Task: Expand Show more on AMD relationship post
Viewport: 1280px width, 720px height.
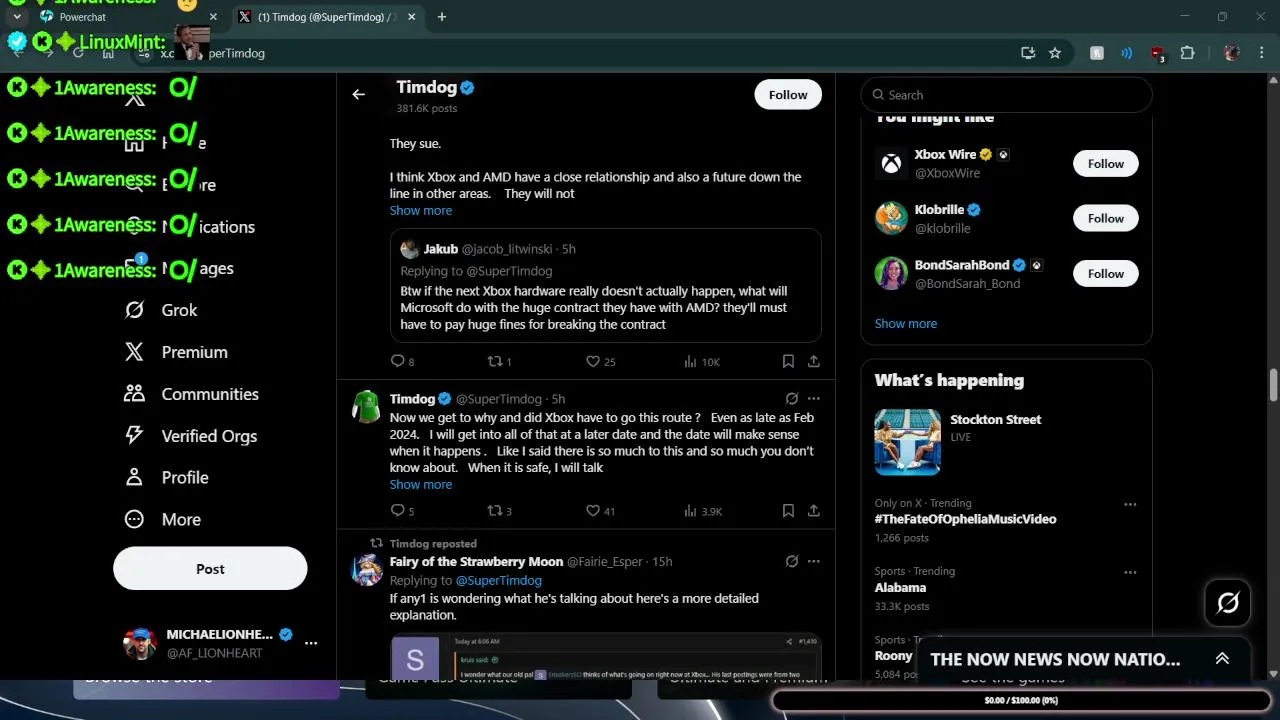Action: pyautogui.click(x=420, y=210)
